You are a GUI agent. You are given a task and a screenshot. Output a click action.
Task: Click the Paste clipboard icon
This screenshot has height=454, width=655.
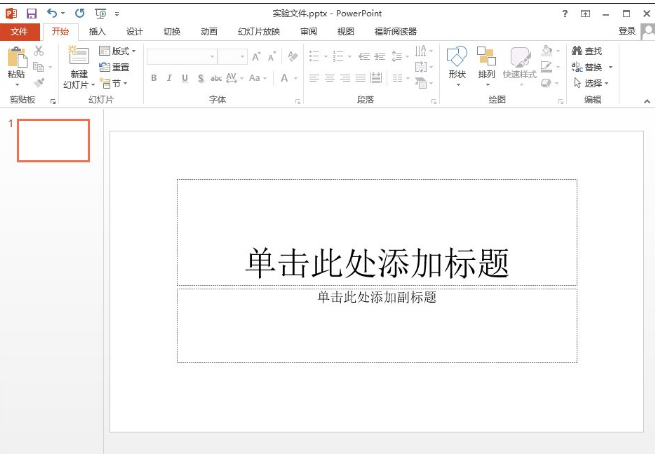click(16, 58)
